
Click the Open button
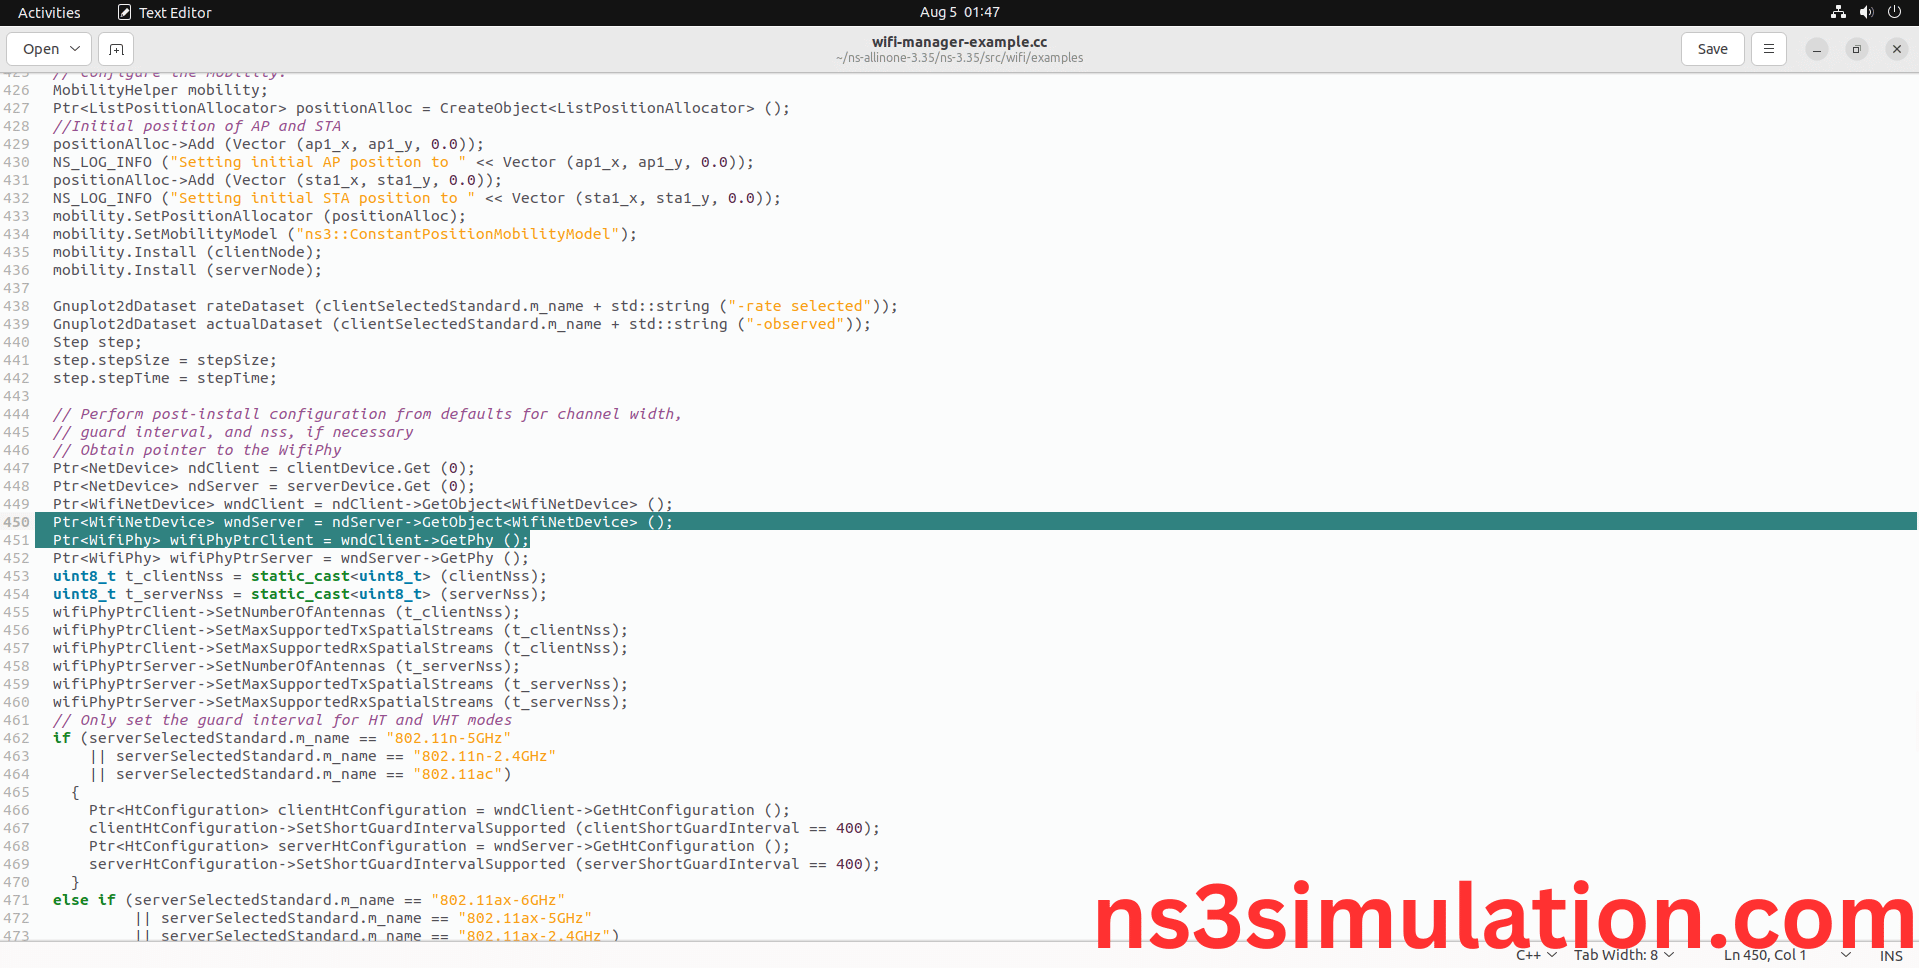tap(41, 48)
